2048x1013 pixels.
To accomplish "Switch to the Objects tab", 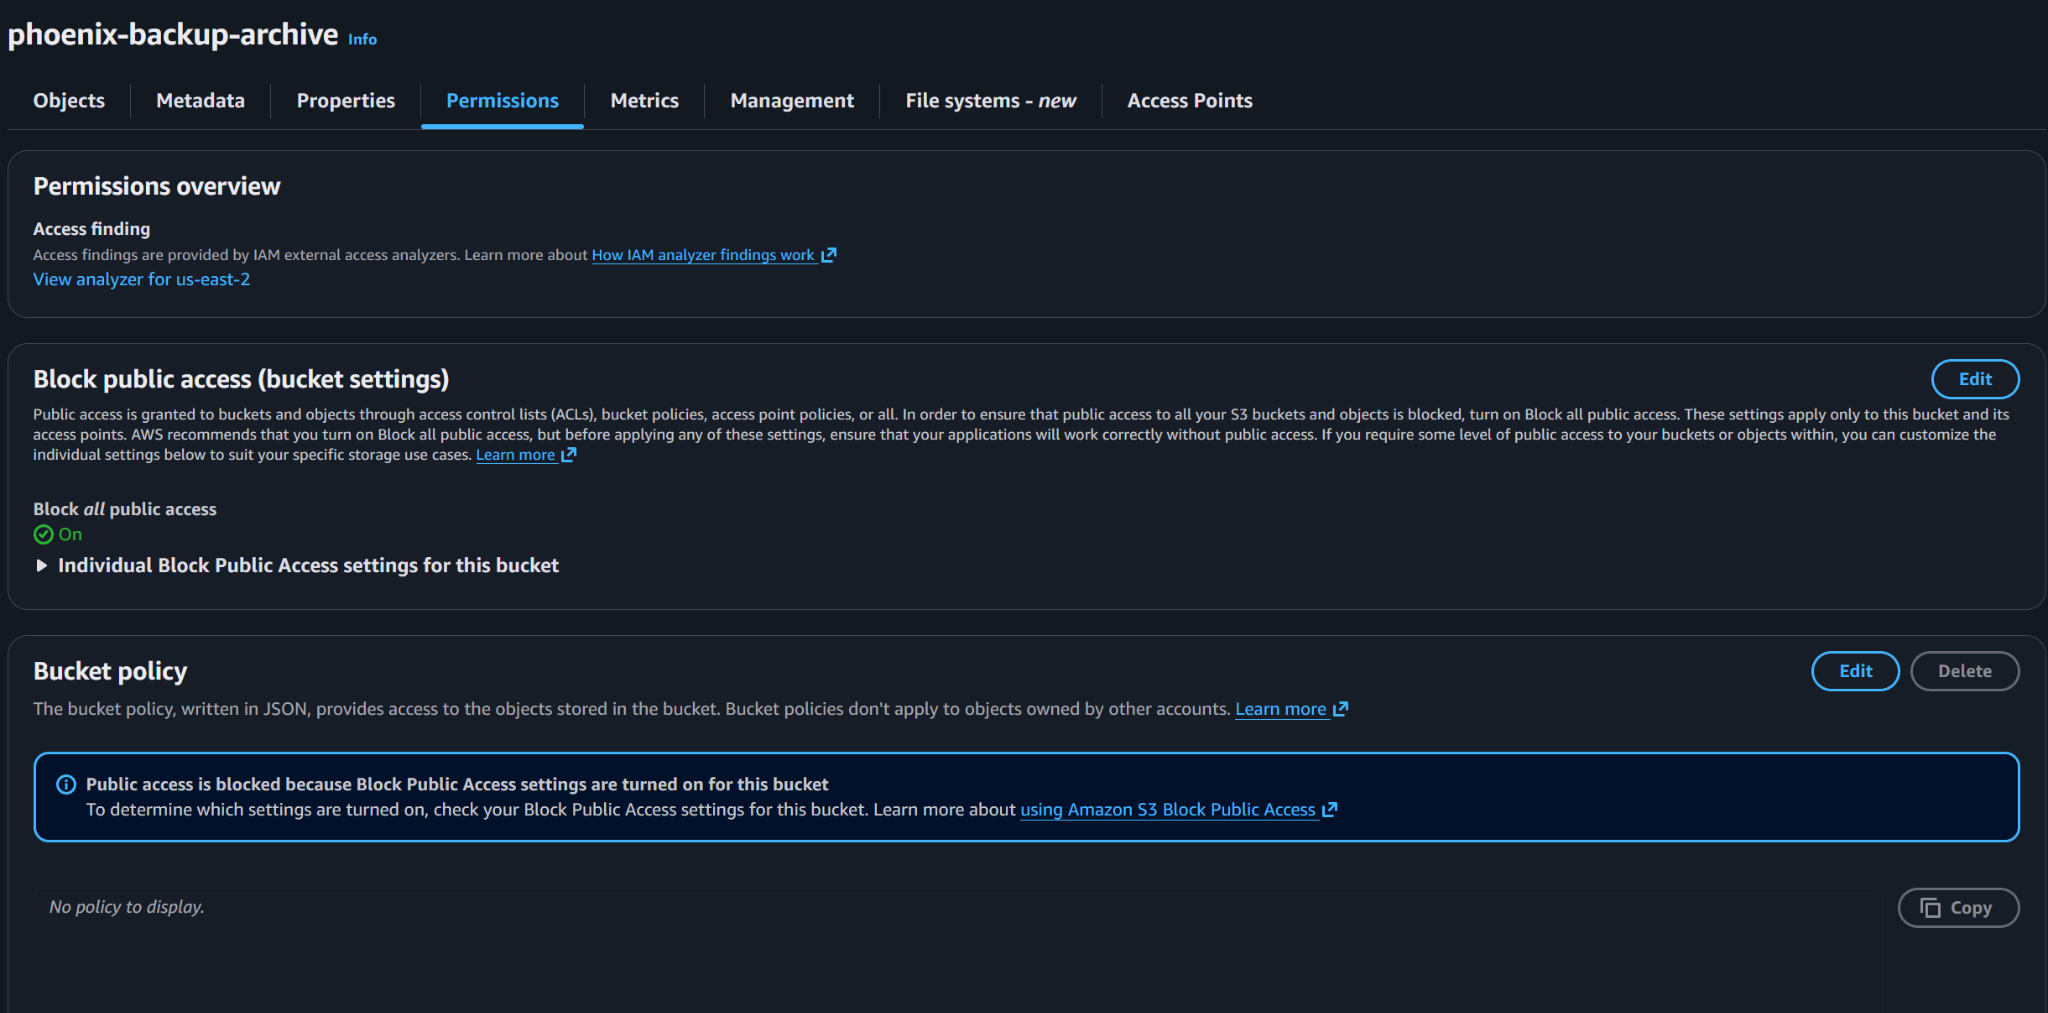I will click(x=69, y=101).
